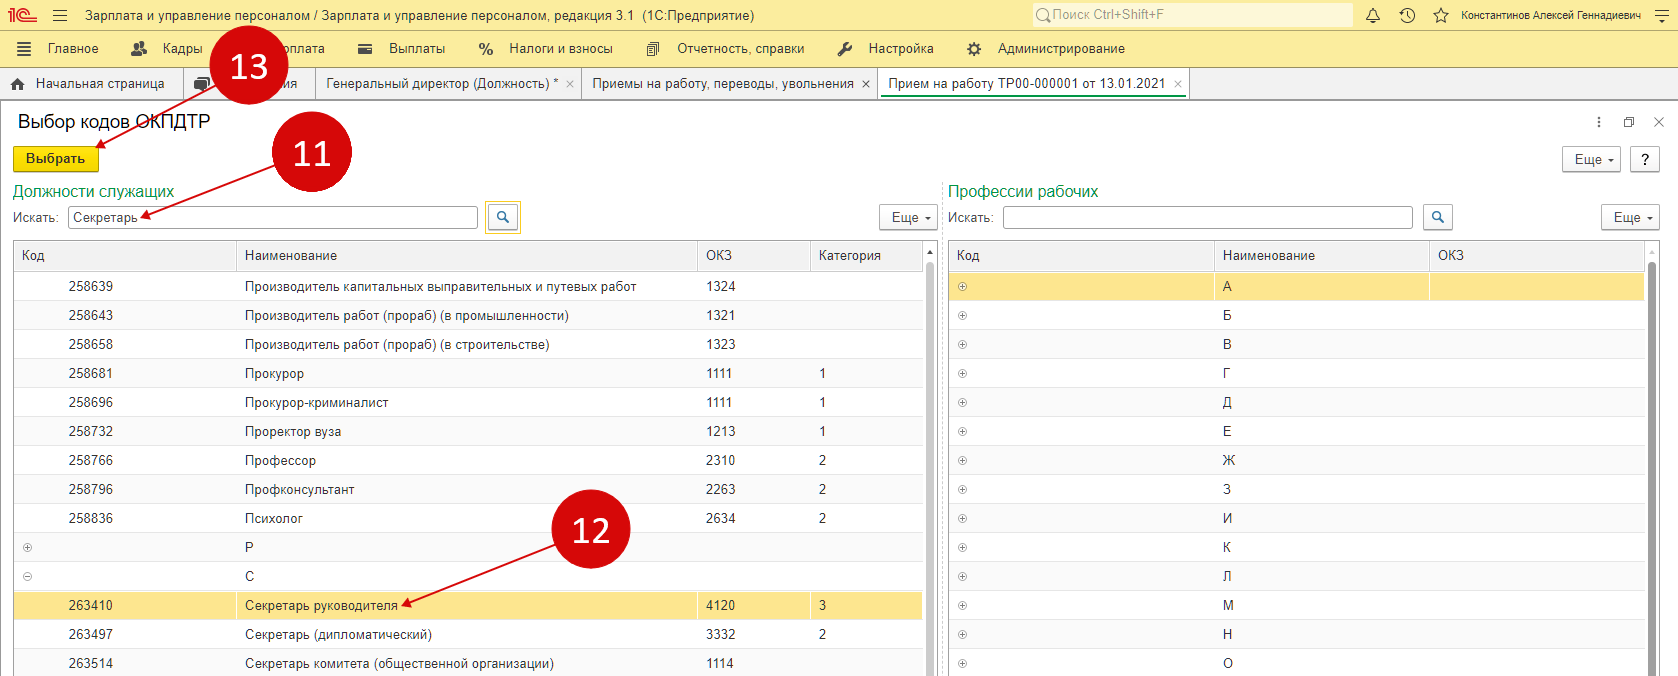Open the 1C application logo menu
Image resolution: width=1678 pixels, height=676 pixels.
click(x=22, y=15)
